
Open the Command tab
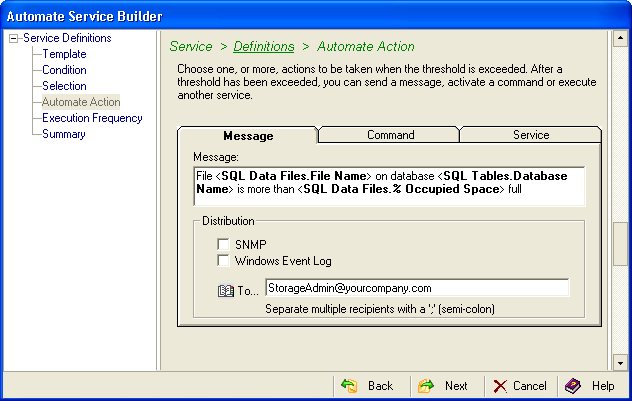coord(390,135)
